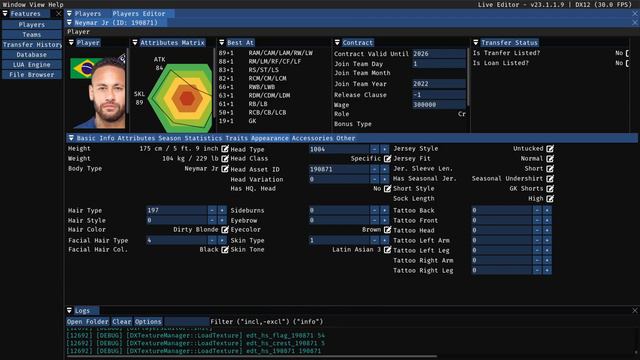Edit the Sock Length icon
The height and width of the screenshot is (360, 640).
tap(550, 199)
